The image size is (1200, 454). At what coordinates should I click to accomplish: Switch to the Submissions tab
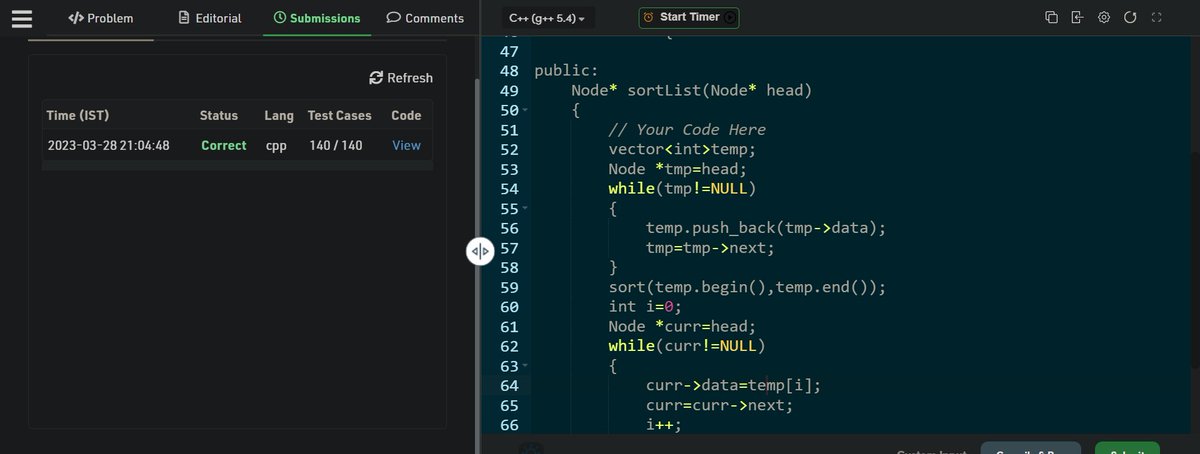(x=317, y=18)
